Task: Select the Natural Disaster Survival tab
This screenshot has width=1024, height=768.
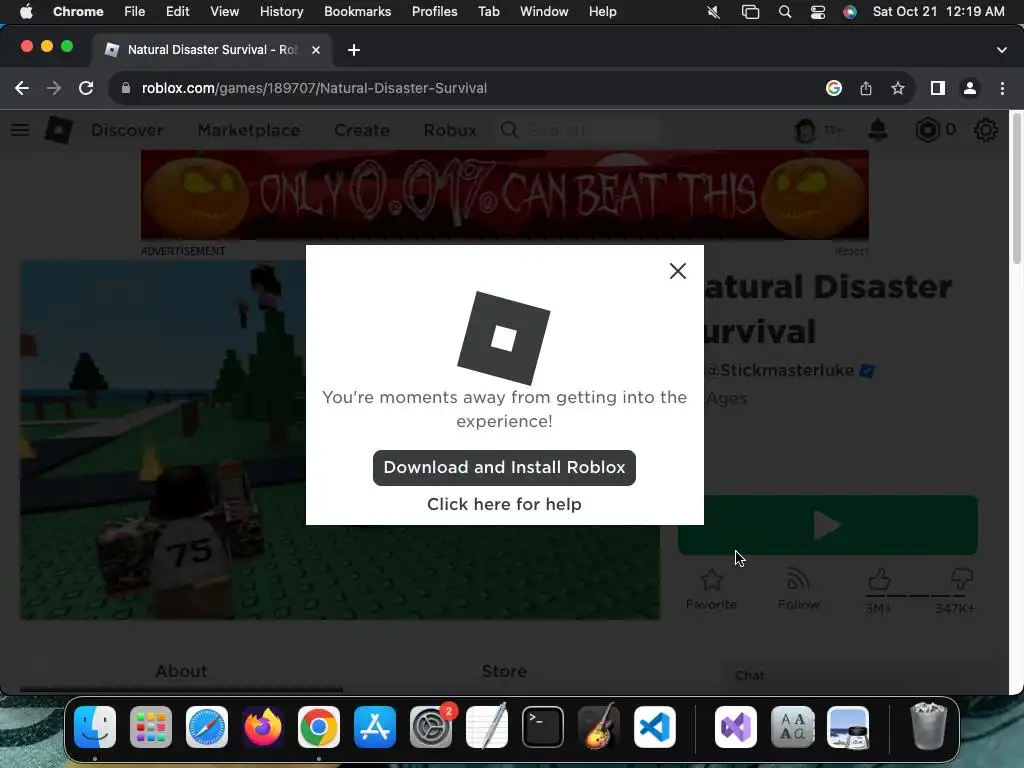Action: click(212, 50)
